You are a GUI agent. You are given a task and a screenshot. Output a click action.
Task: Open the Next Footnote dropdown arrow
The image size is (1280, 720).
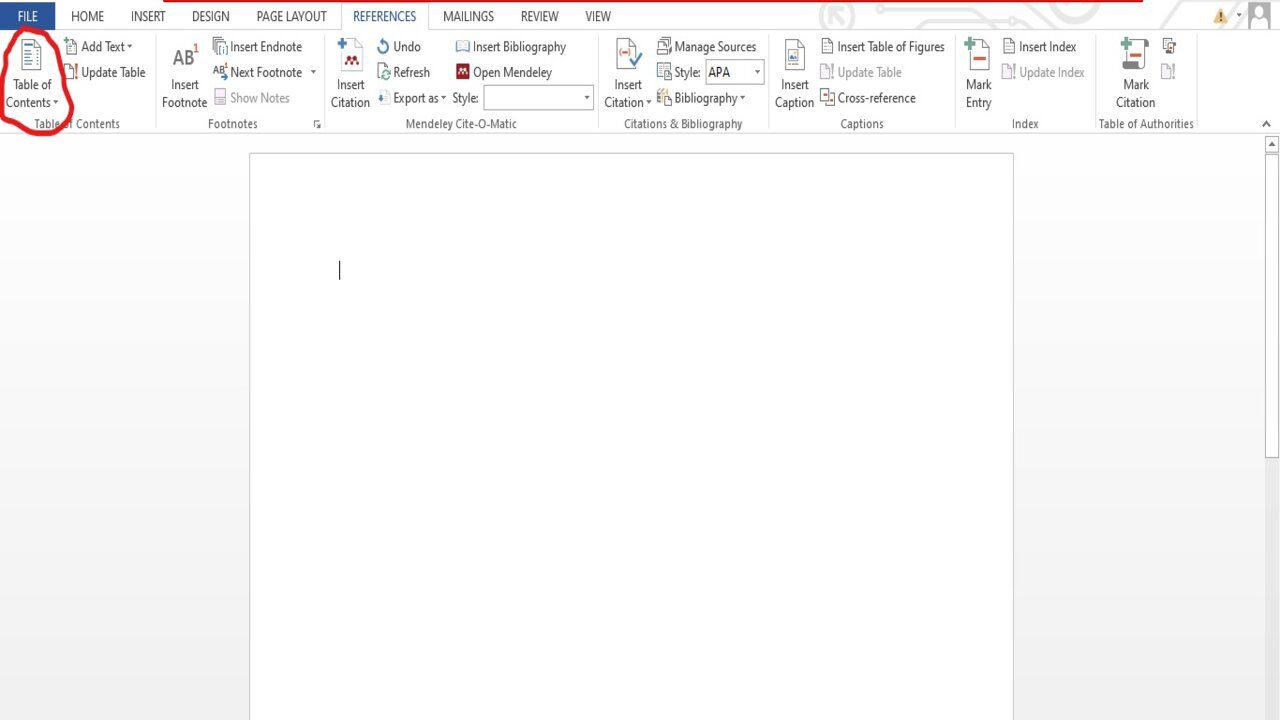(313, 72)
